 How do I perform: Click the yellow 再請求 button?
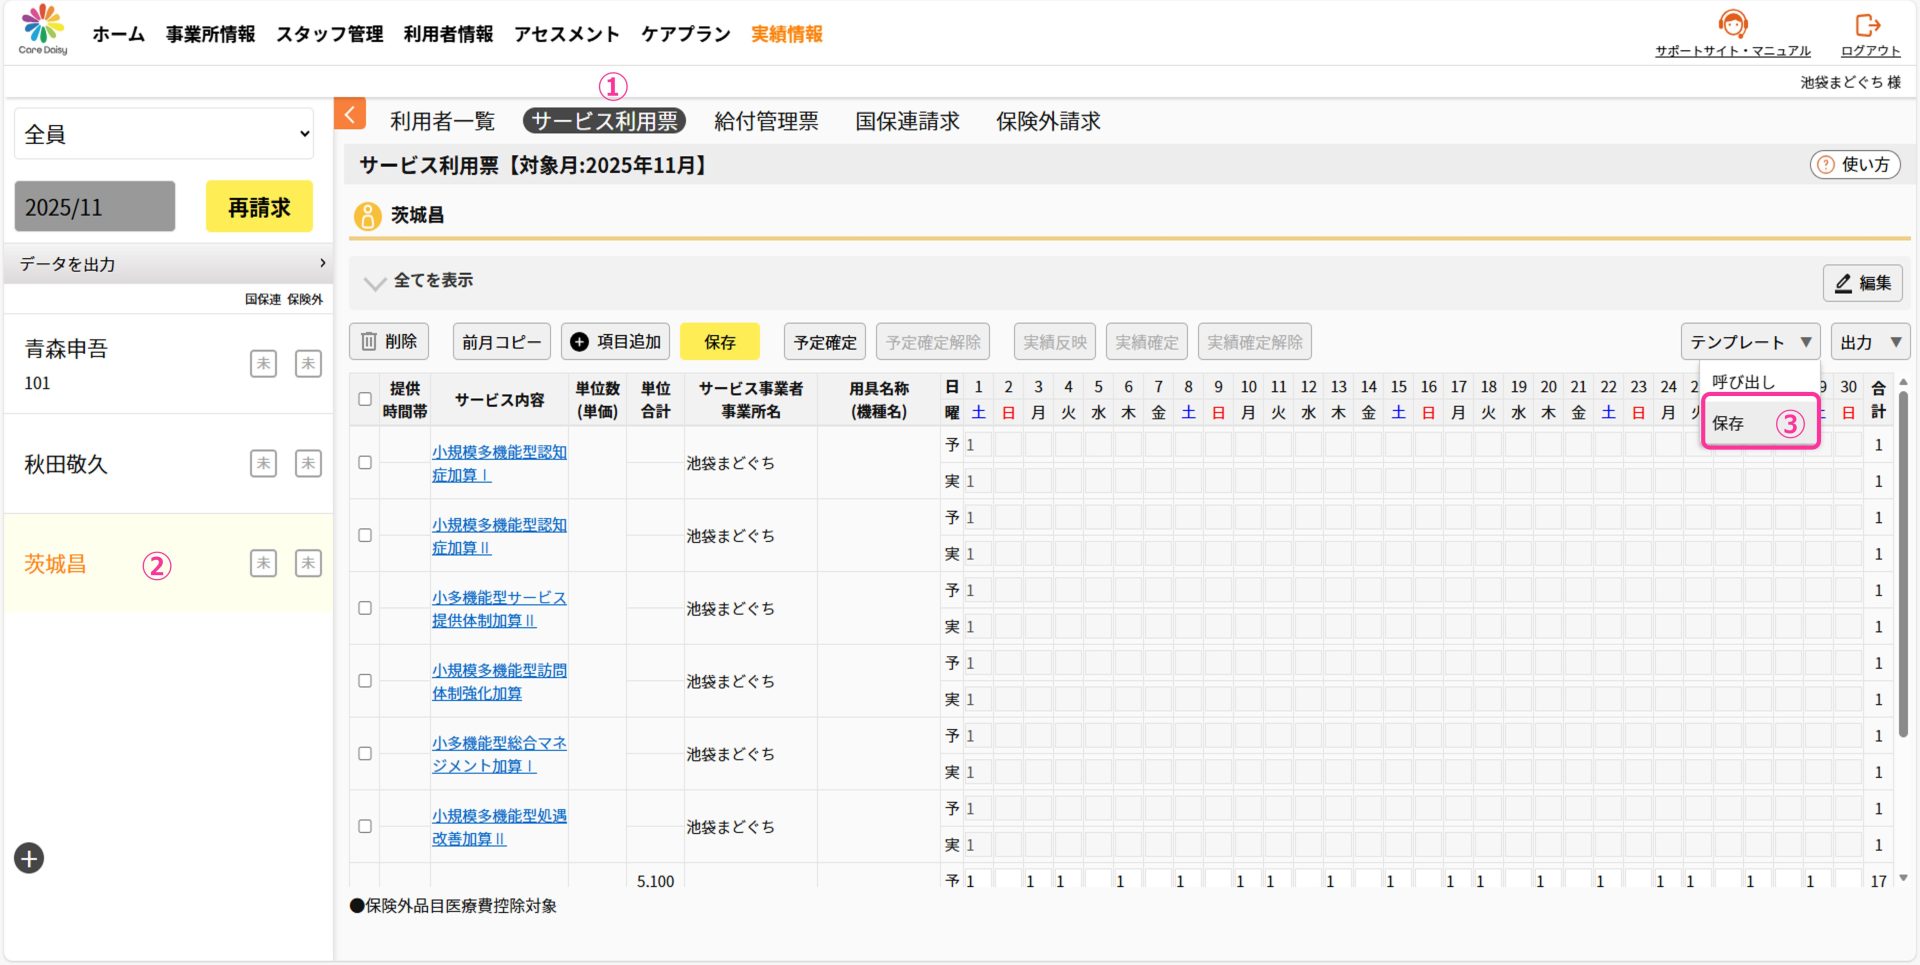259,207
